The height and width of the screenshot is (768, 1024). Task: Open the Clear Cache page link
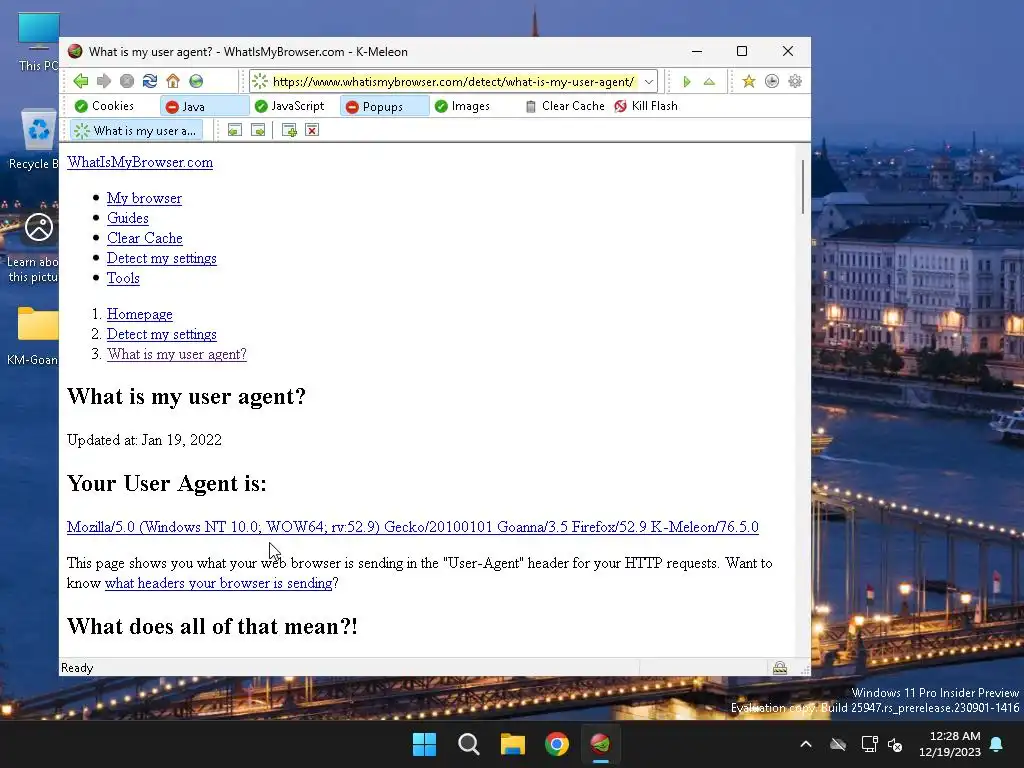pos(145,238)
